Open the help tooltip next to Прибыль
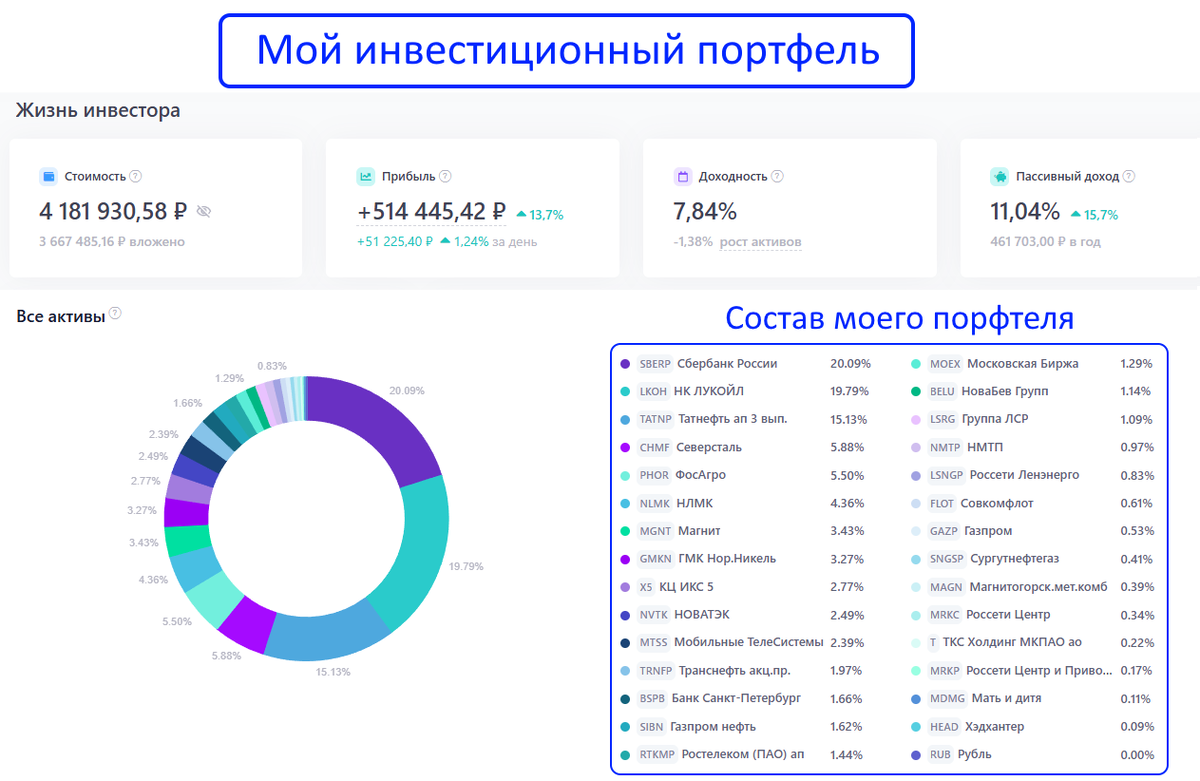1200x781 pixels. pyautogui.click(x=445, y=176)
